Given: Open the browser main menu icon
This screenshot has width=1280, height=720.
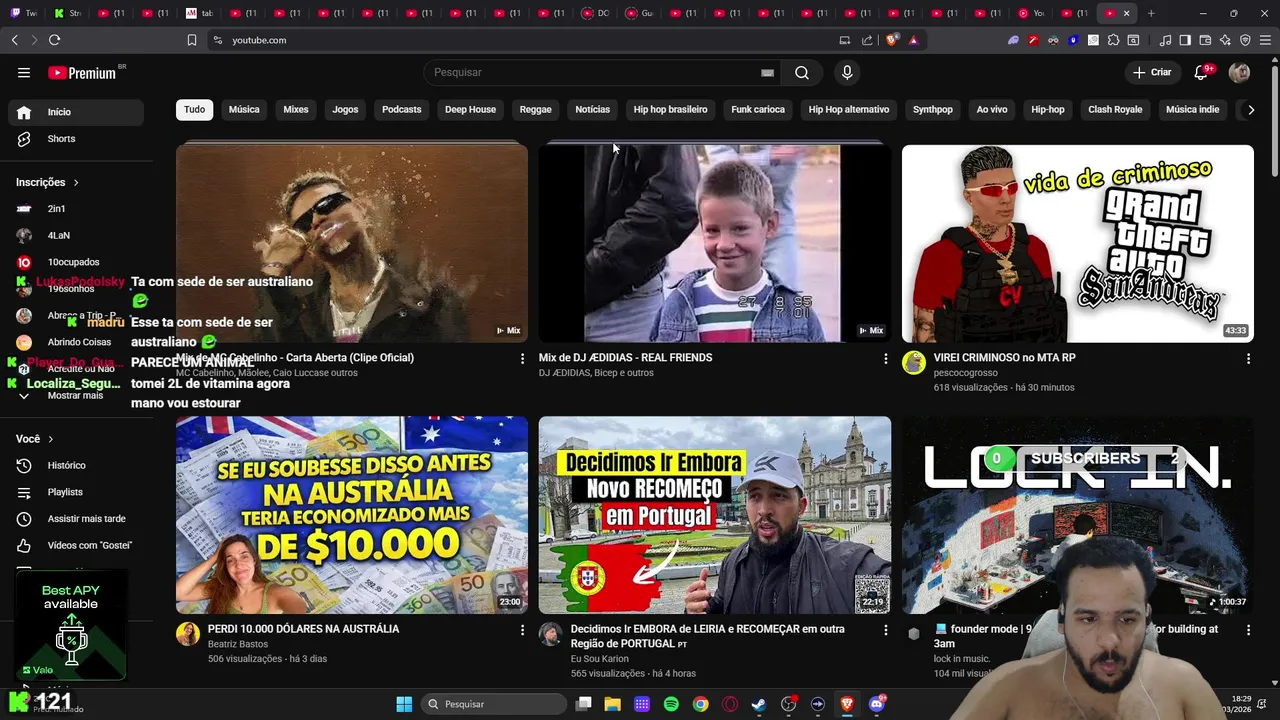Looking at the screenshot, I should click(x=1265, y=40).
